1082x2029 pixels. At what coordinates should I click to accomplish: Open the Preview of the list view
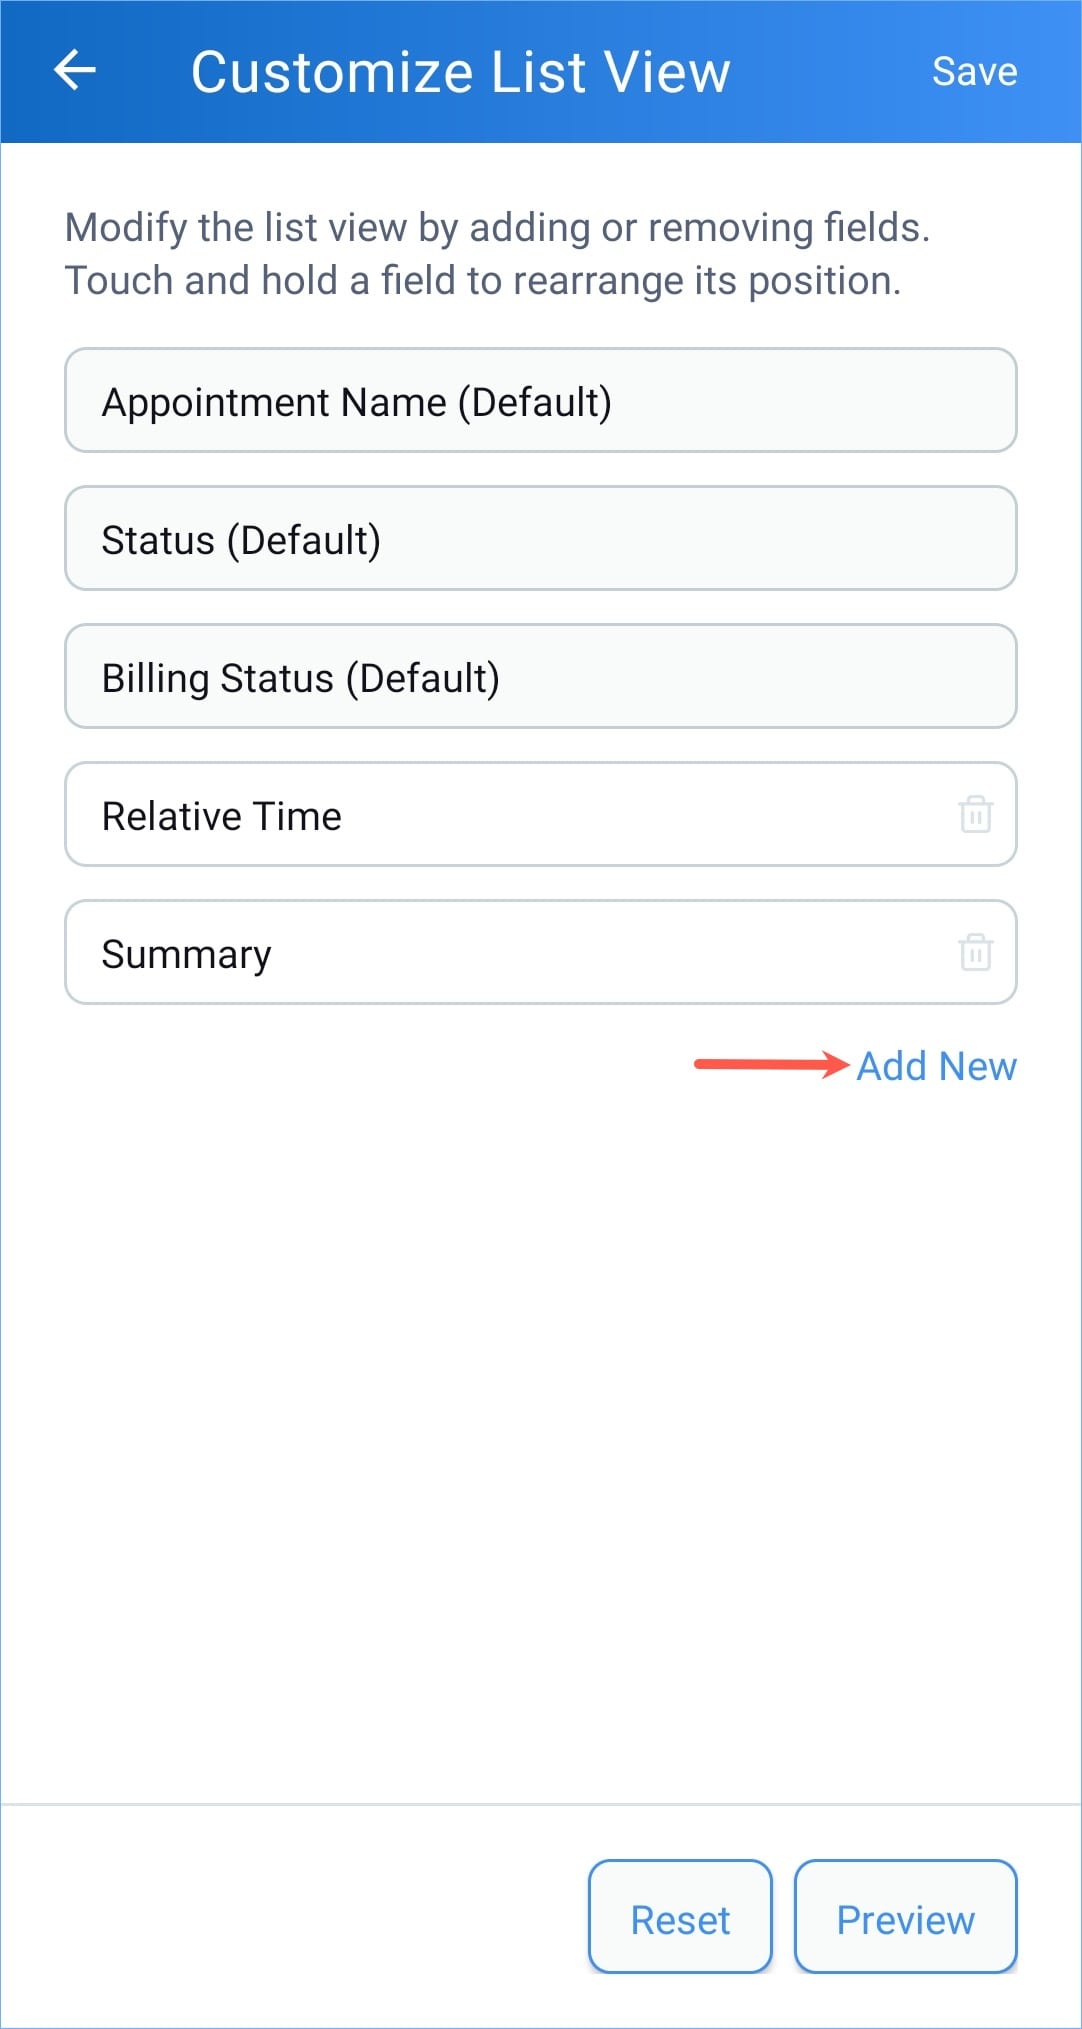905,1919
